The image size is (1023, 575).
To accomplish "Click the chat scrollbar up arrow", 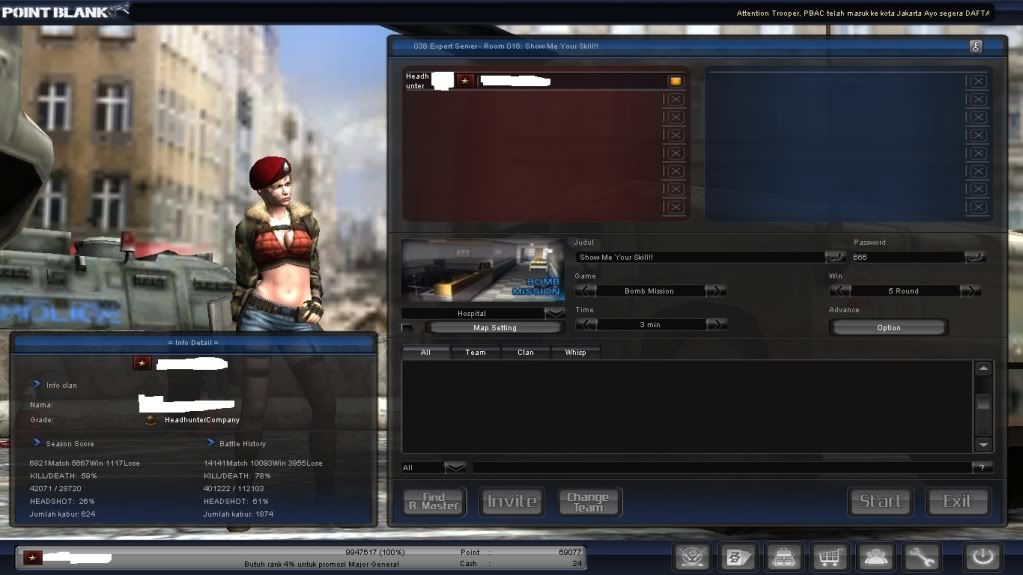I will pos(983,369).
